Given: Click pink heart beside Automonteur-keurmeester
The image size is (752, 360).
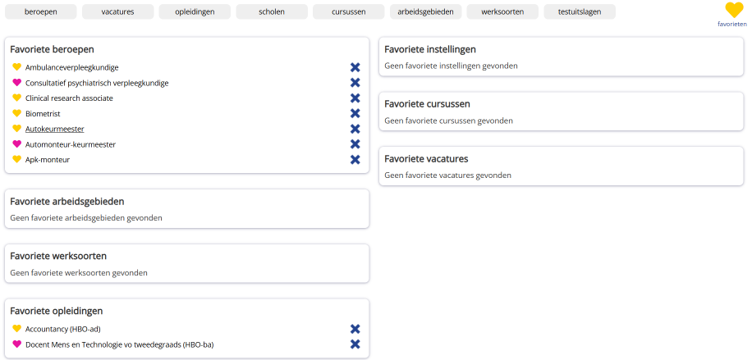Looking at the screenshot, I should point(17,144).
